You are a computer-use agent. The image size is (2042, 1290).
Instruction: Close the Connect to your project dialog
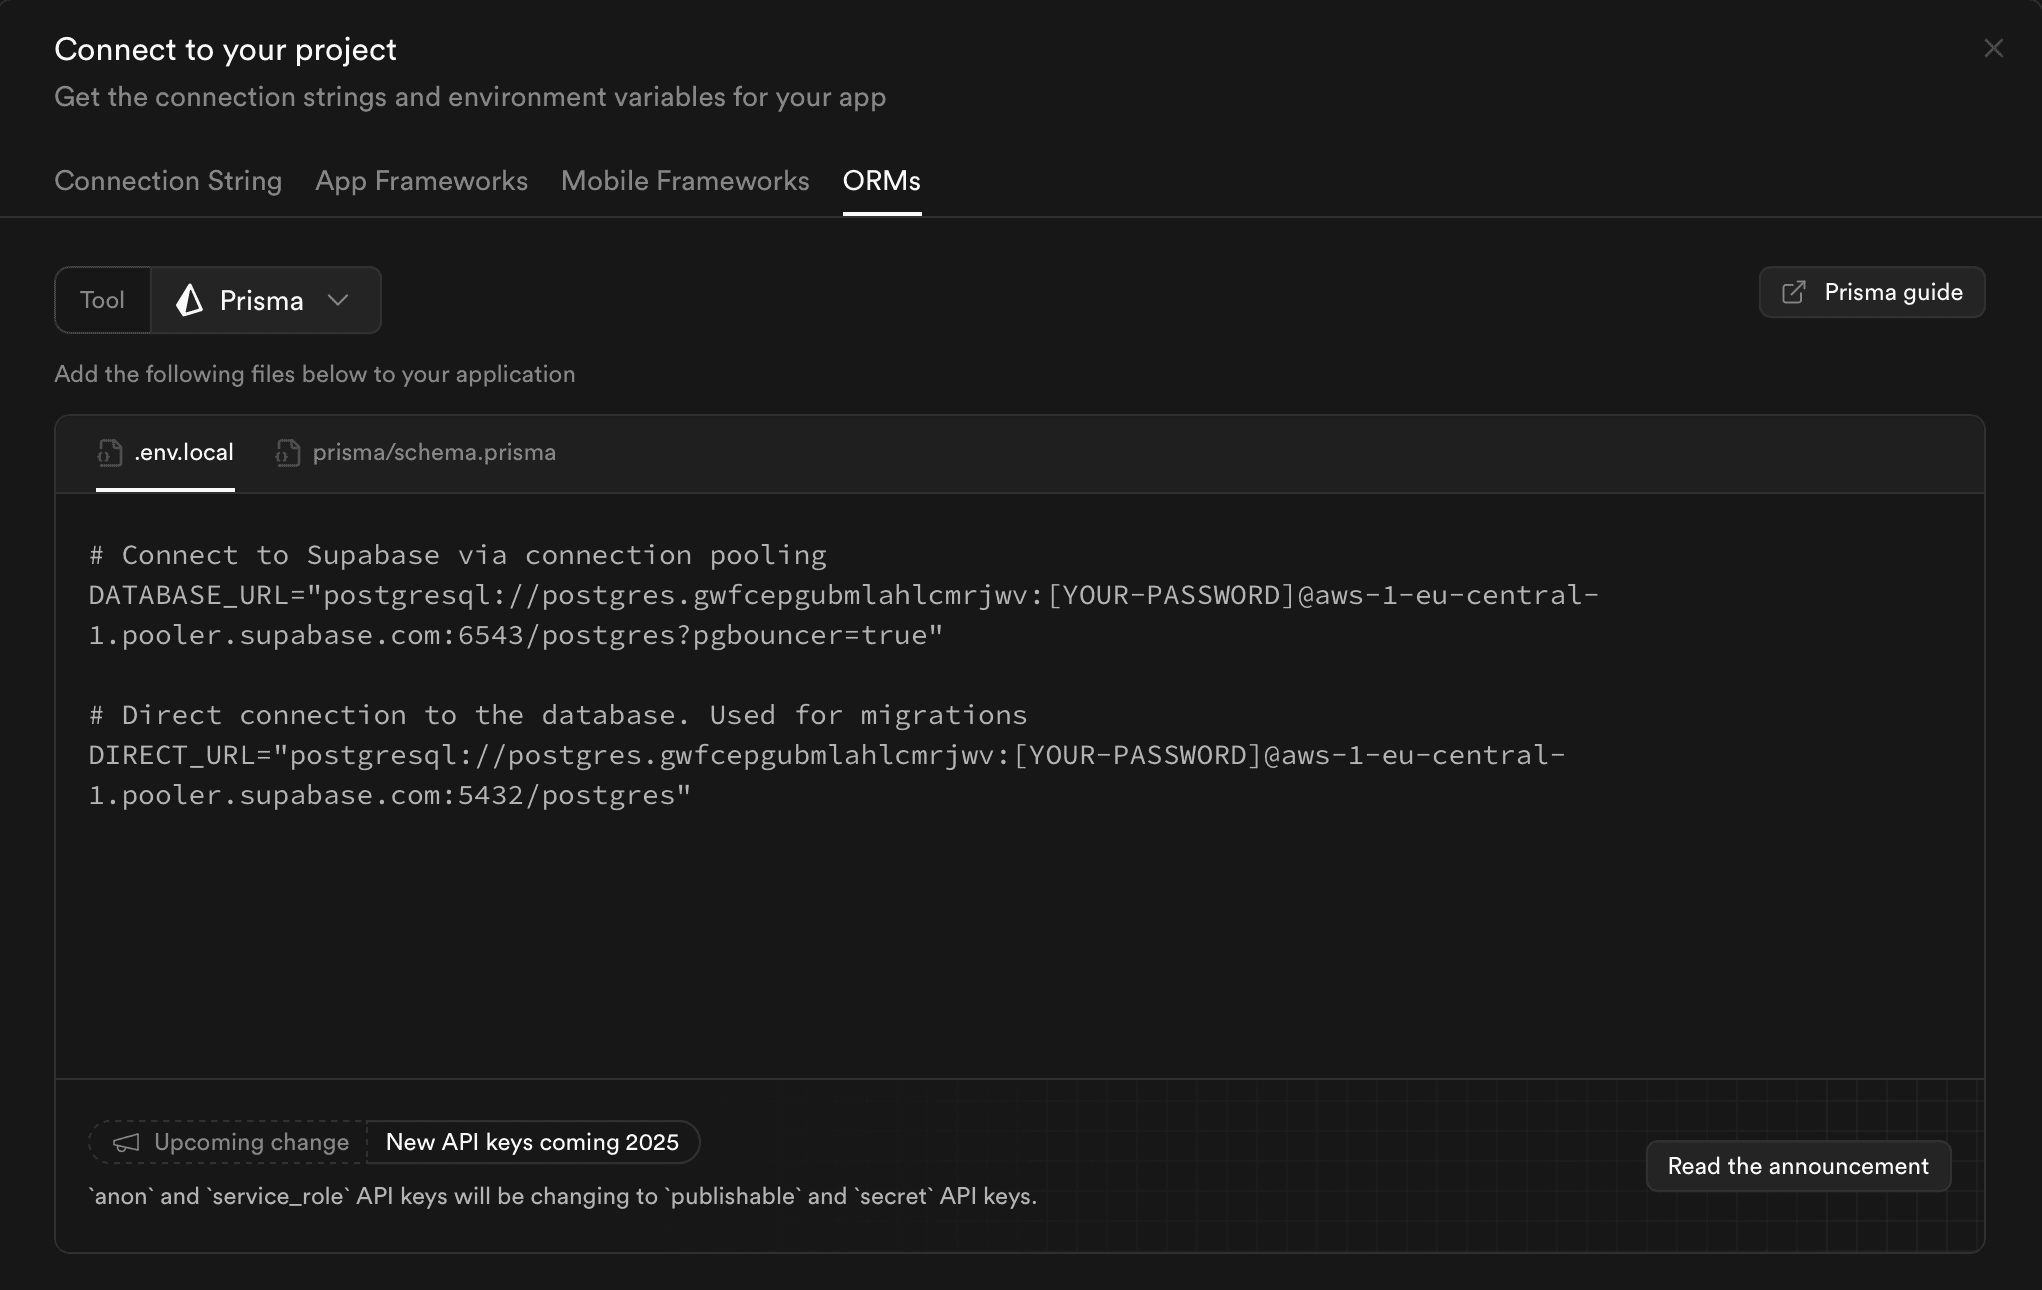pyautogui.click(x=1993, y=48)
